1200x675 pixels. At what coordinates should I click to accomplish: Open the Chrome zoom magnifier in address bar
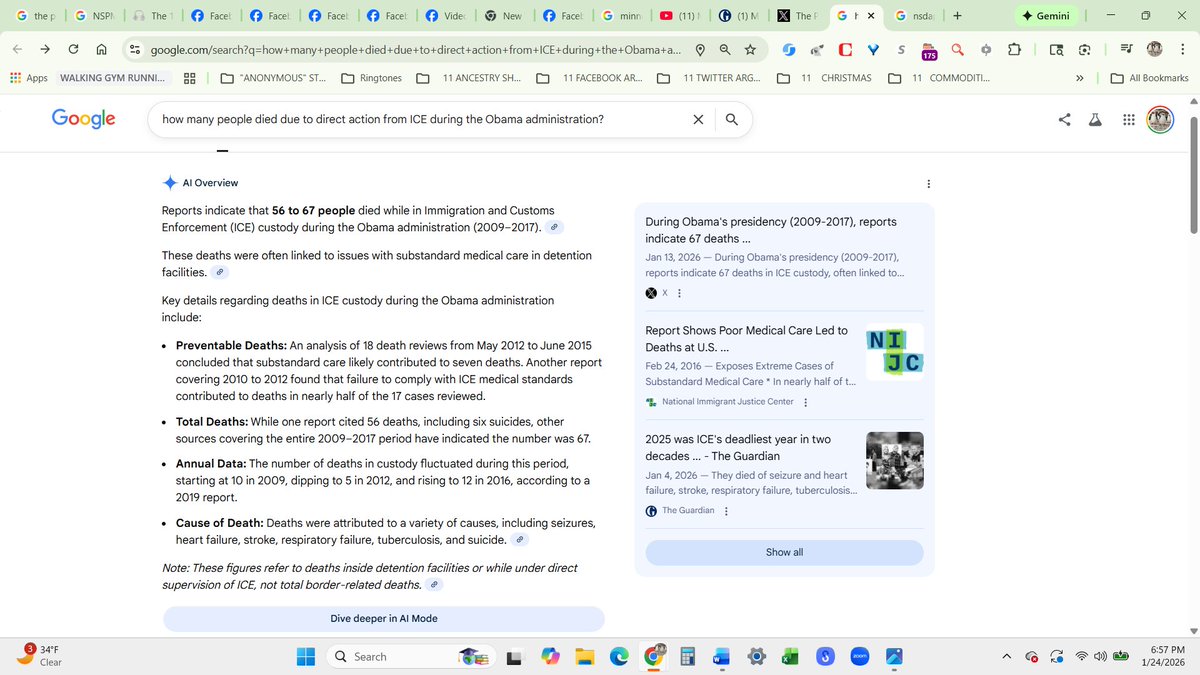coord(725,50)
